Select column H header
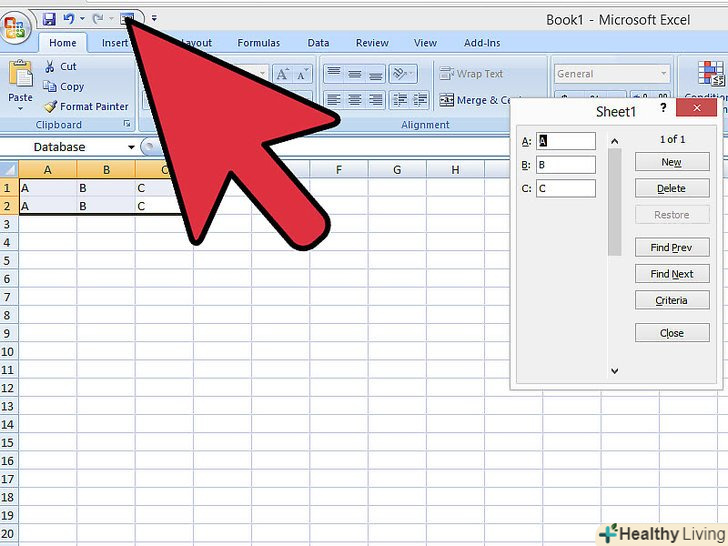Screen dimensions: 728x546 [455, 169]
